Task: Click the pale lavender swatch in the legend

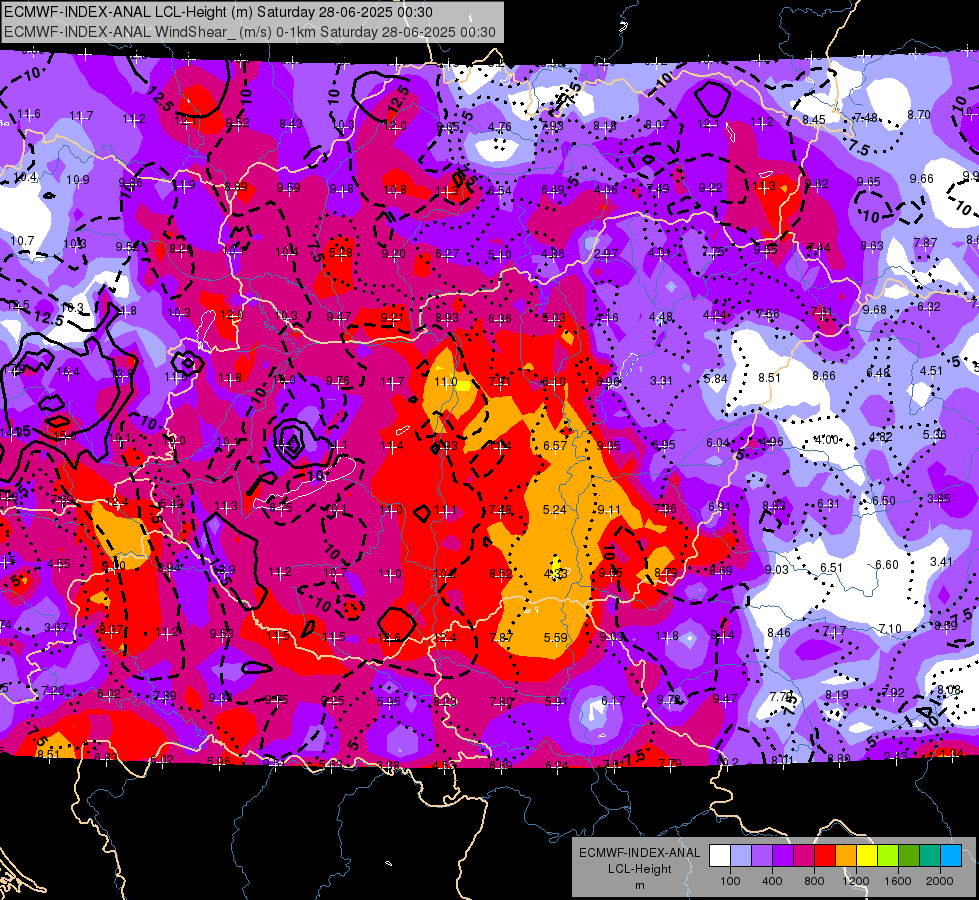Action: click(x=741, y=855)
